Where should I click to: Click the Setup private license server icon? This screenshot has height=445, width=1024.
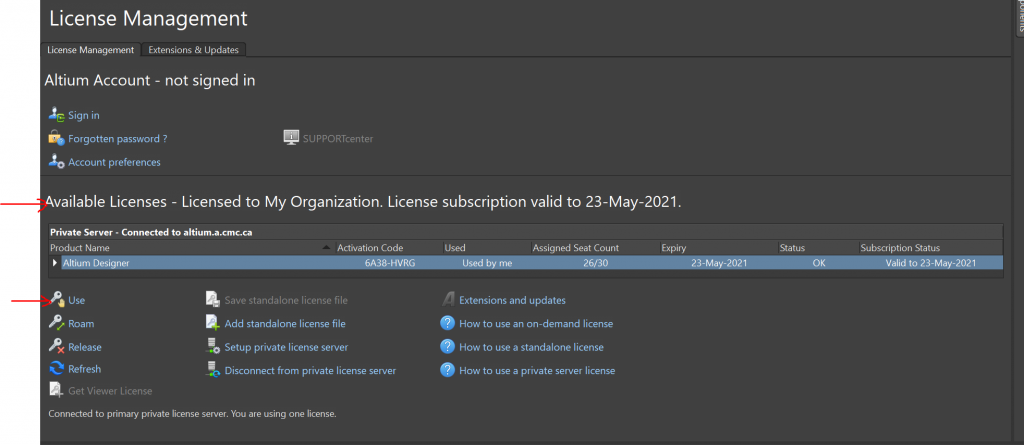213,346
